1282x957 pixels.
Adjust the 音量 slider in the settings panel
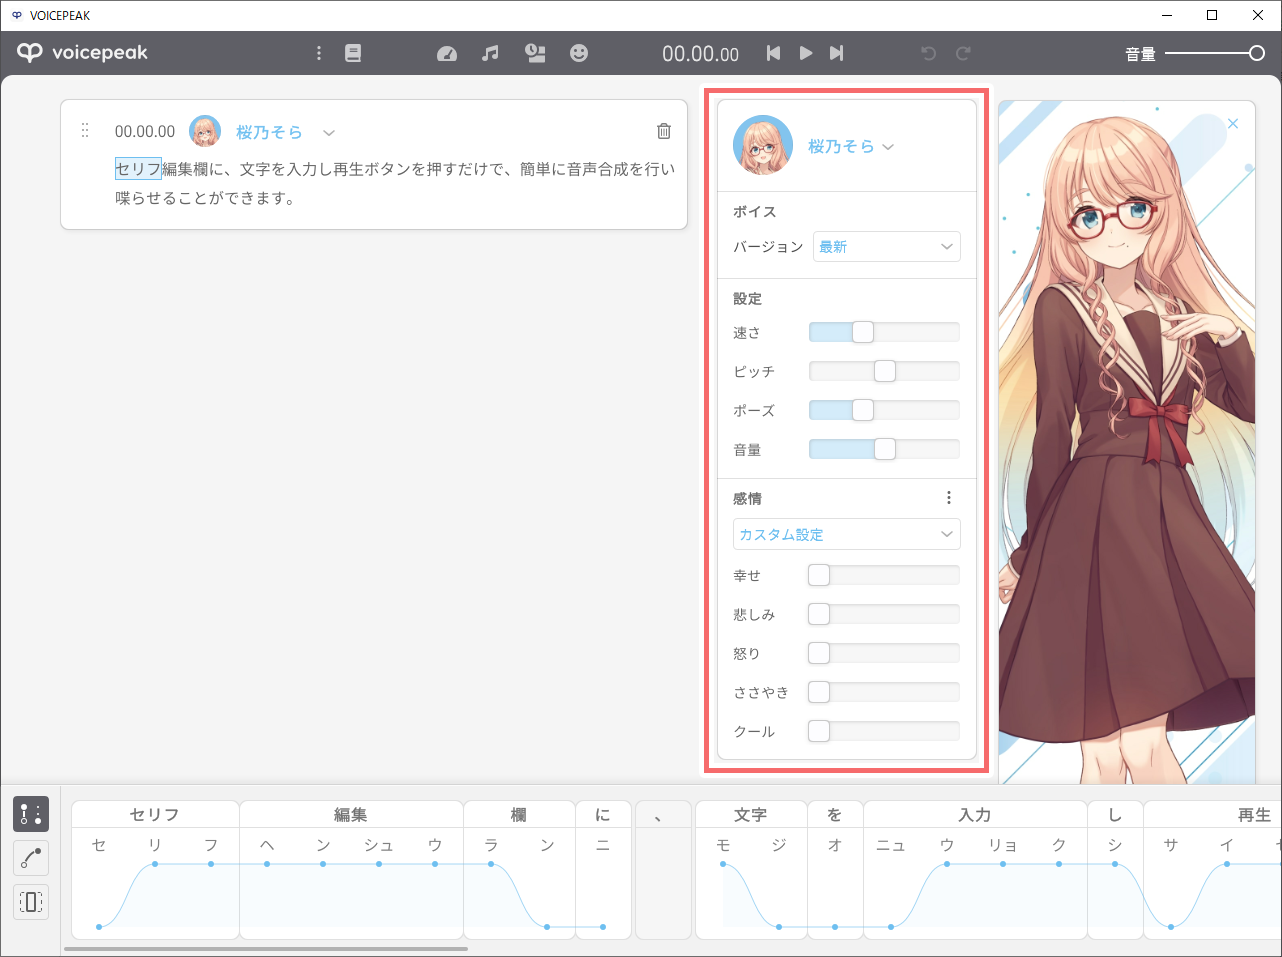pyautogui.click(x=884, y=449)
